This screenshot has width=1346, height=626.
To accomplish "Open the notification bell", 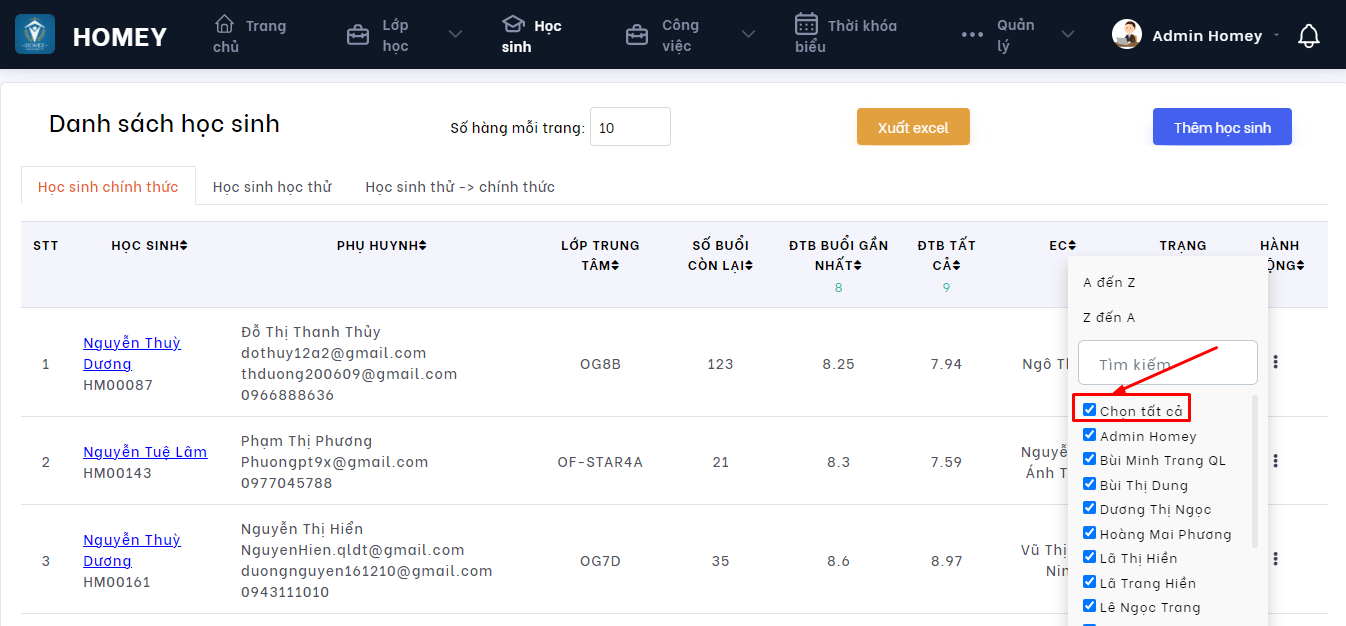I will tap(1308, 36).
